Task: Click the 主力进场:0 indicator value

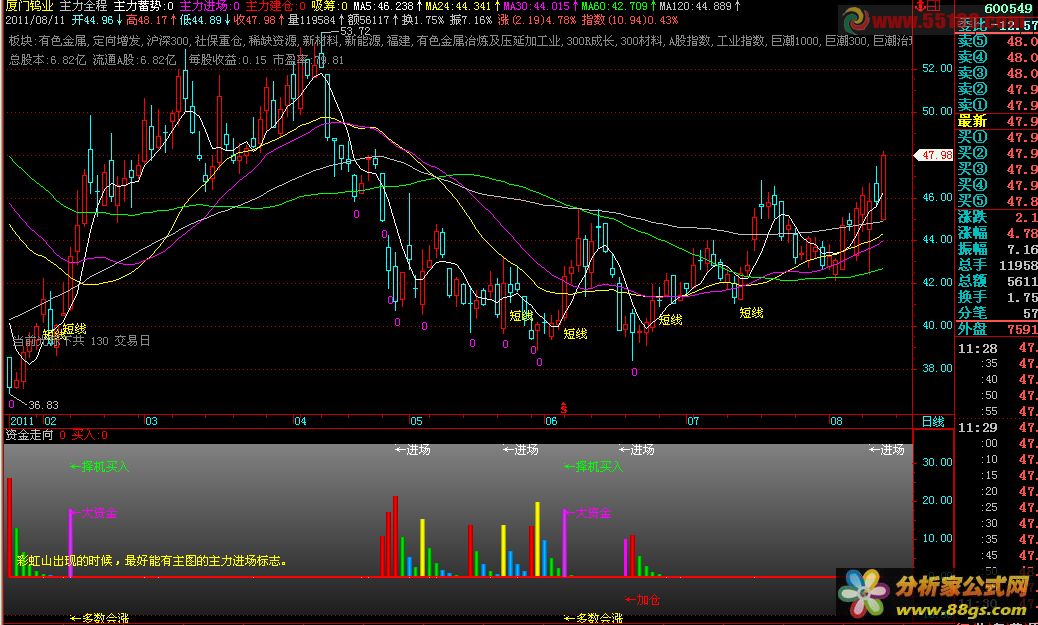Action: [210, 7]
